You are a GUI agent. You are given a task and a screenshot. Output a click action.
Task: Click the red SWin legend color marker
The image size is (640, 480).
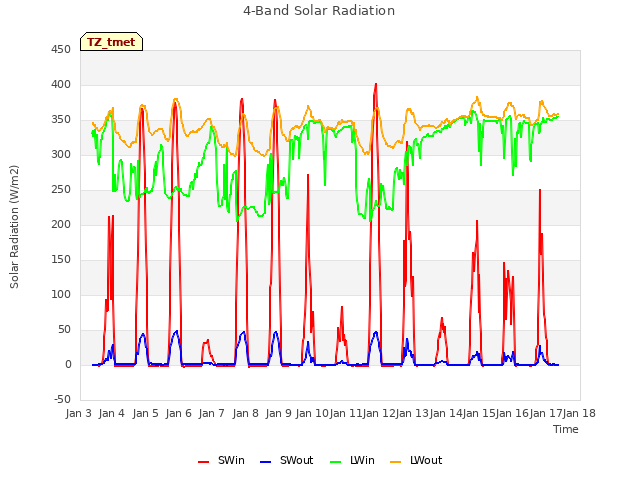coord(203,462)
